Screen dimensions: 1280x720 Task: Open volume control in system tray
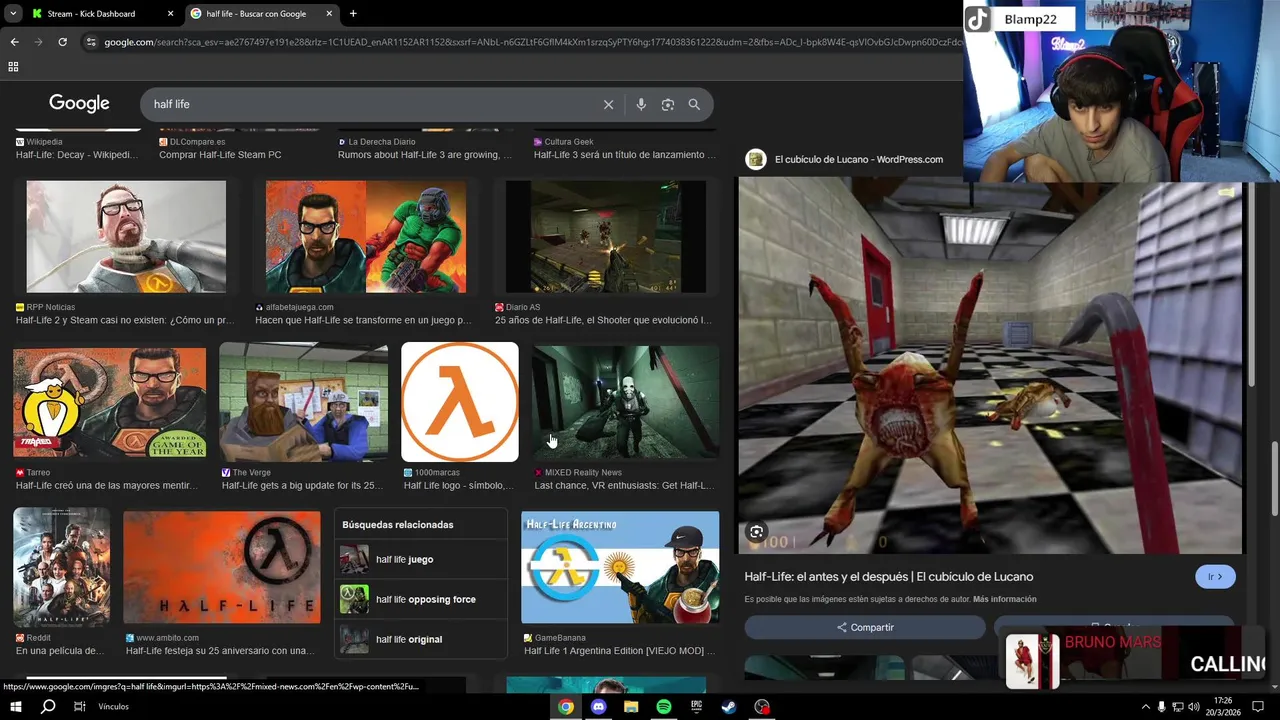coord(1193,707)
